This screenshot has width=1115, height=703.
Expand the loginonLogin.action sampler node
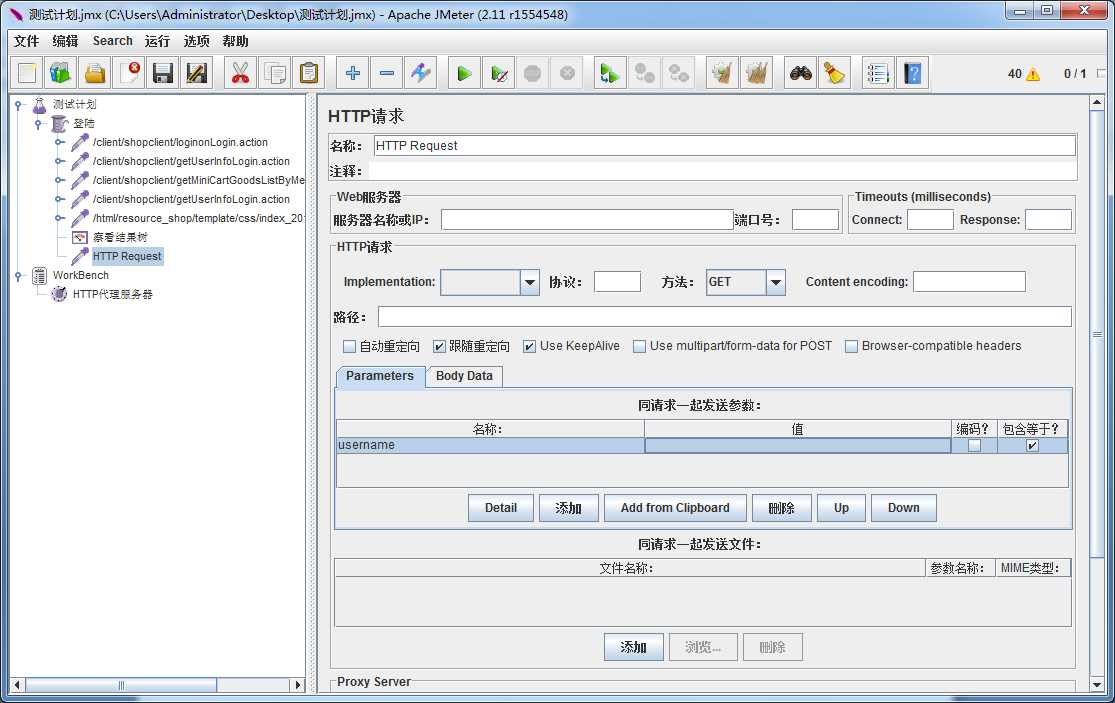[59, 142]
